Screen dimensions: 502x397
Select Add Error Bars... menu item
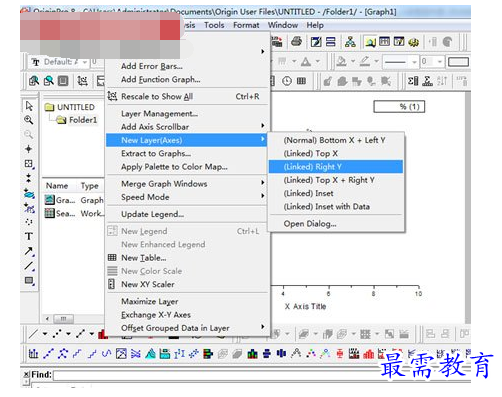187,66
